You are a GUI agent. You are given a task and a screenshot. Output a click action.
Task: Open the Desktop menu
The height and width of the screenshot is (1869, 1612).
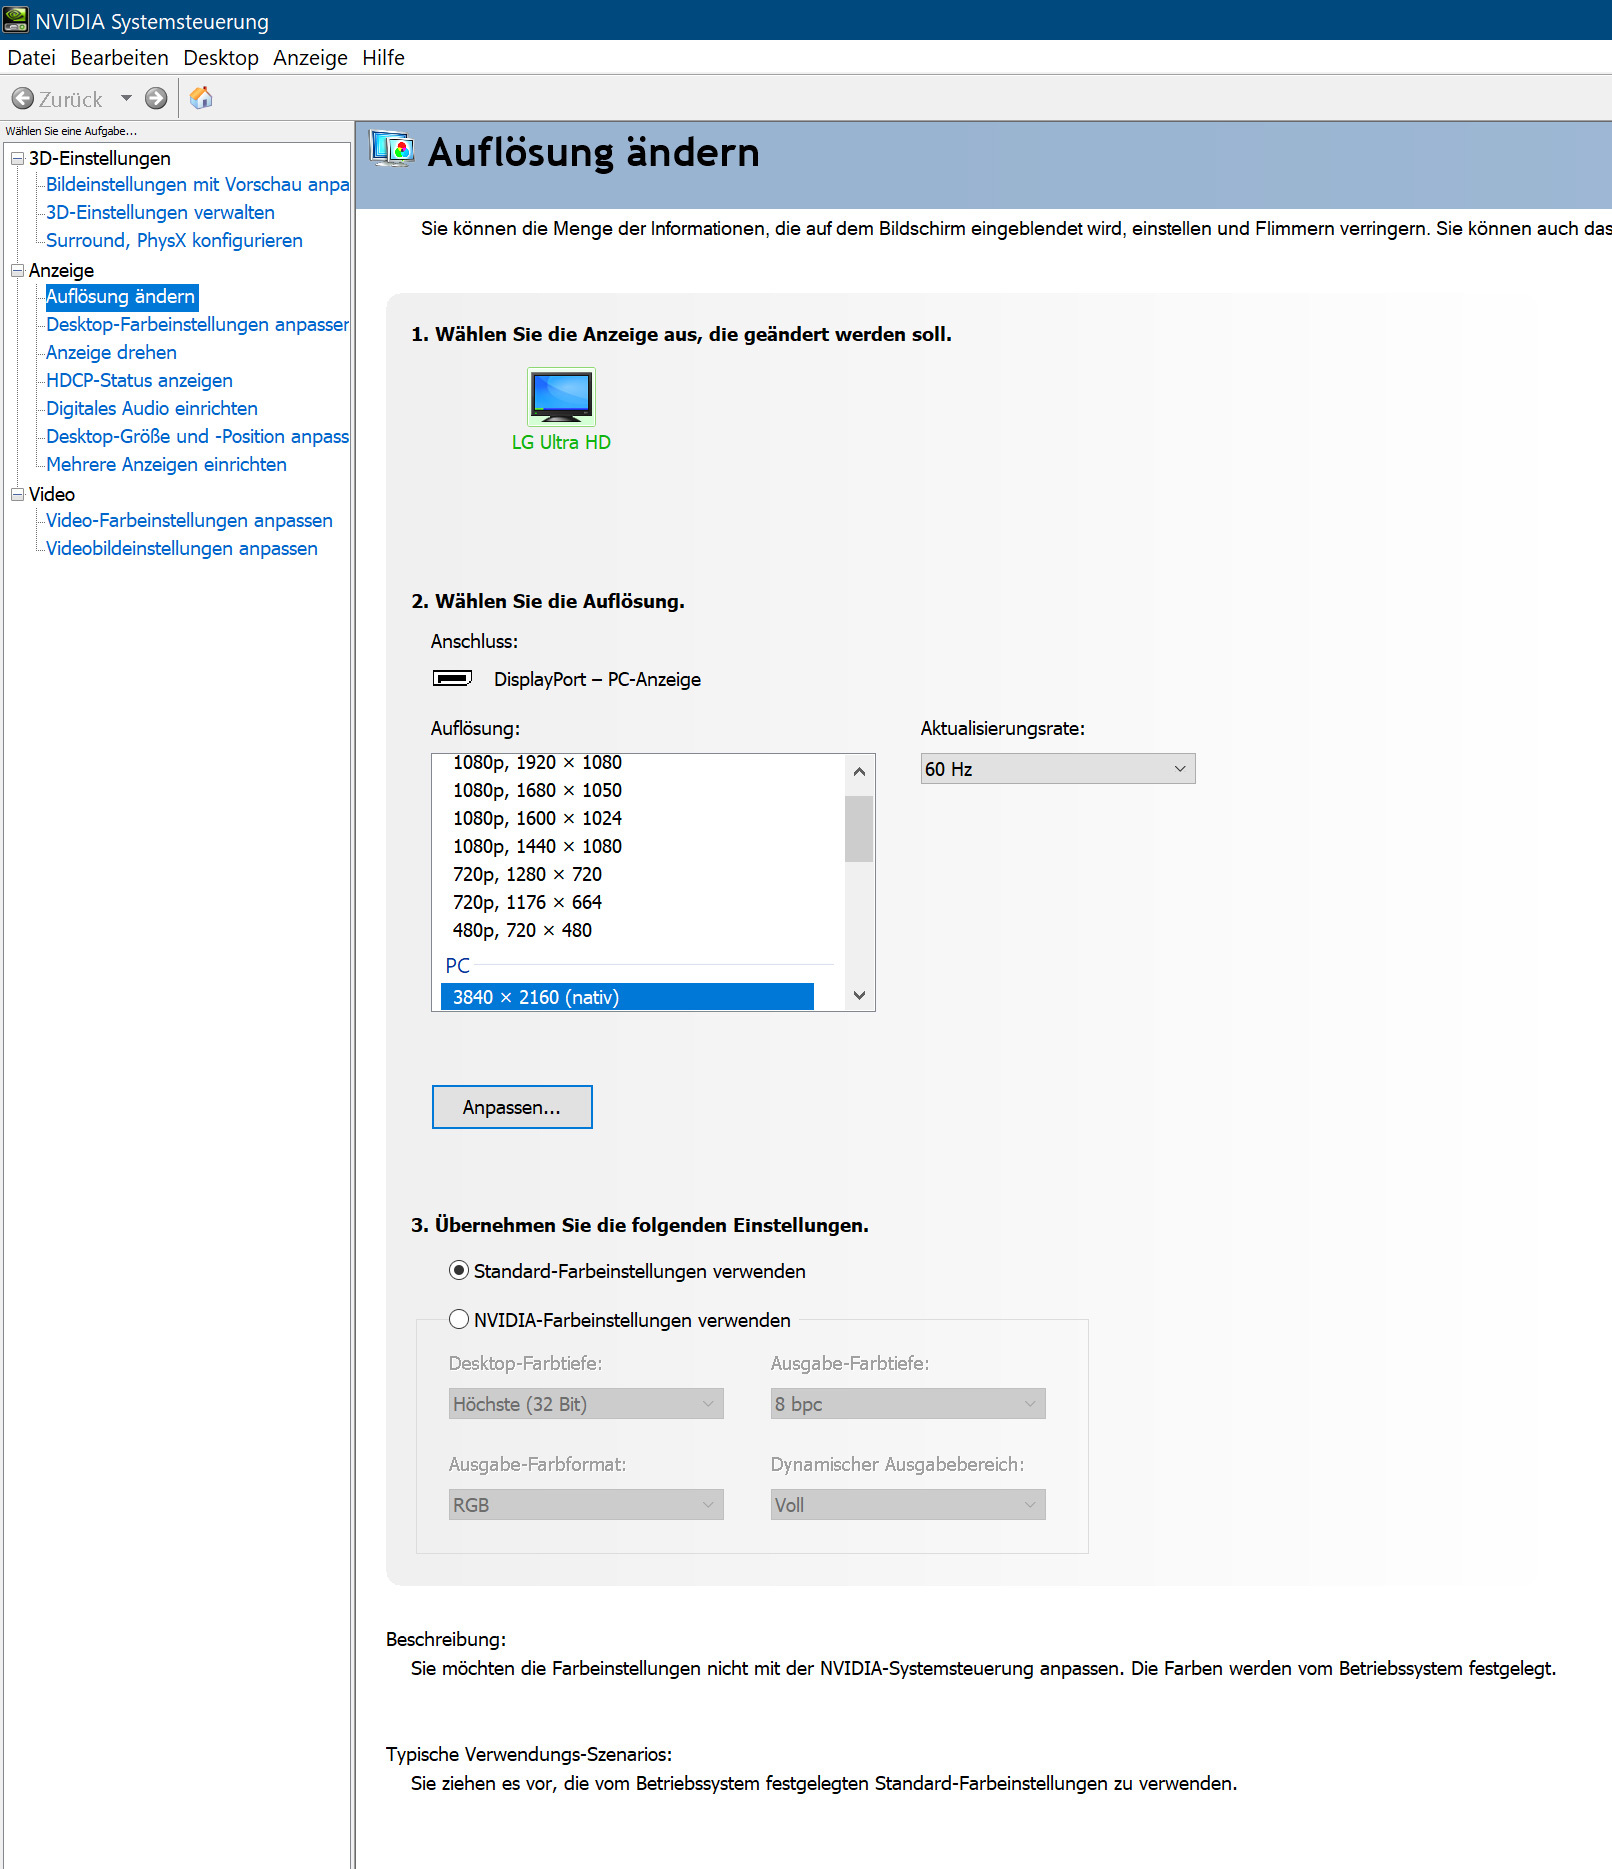(x=220, y=57)
